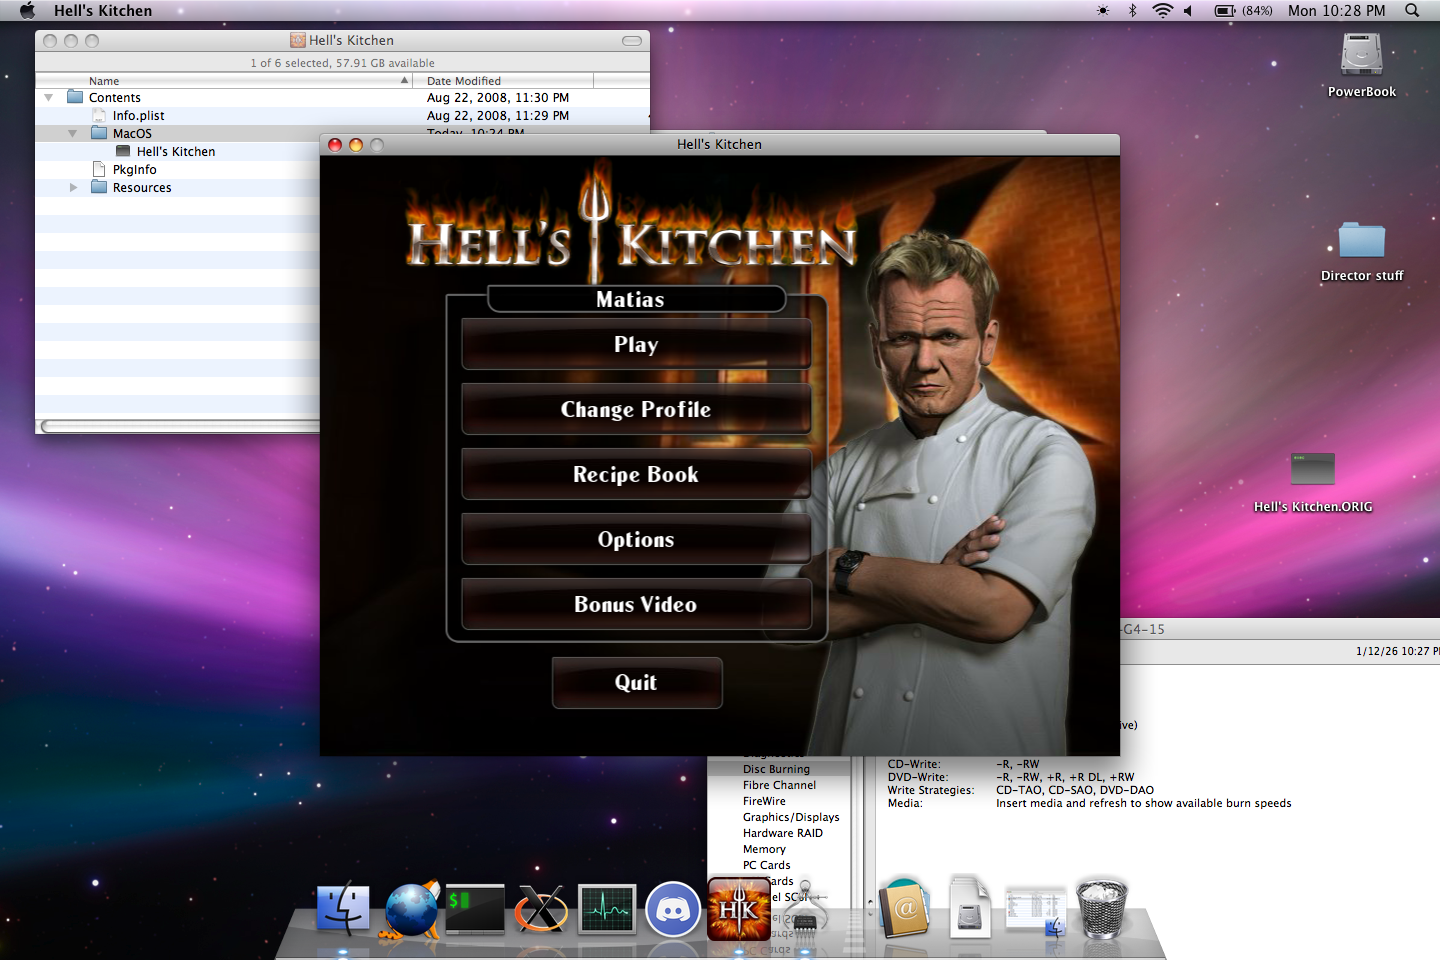Open Activity Monitor from the Dock
The height and width of the screenshot is (960, 1440).
click(607, 910)
